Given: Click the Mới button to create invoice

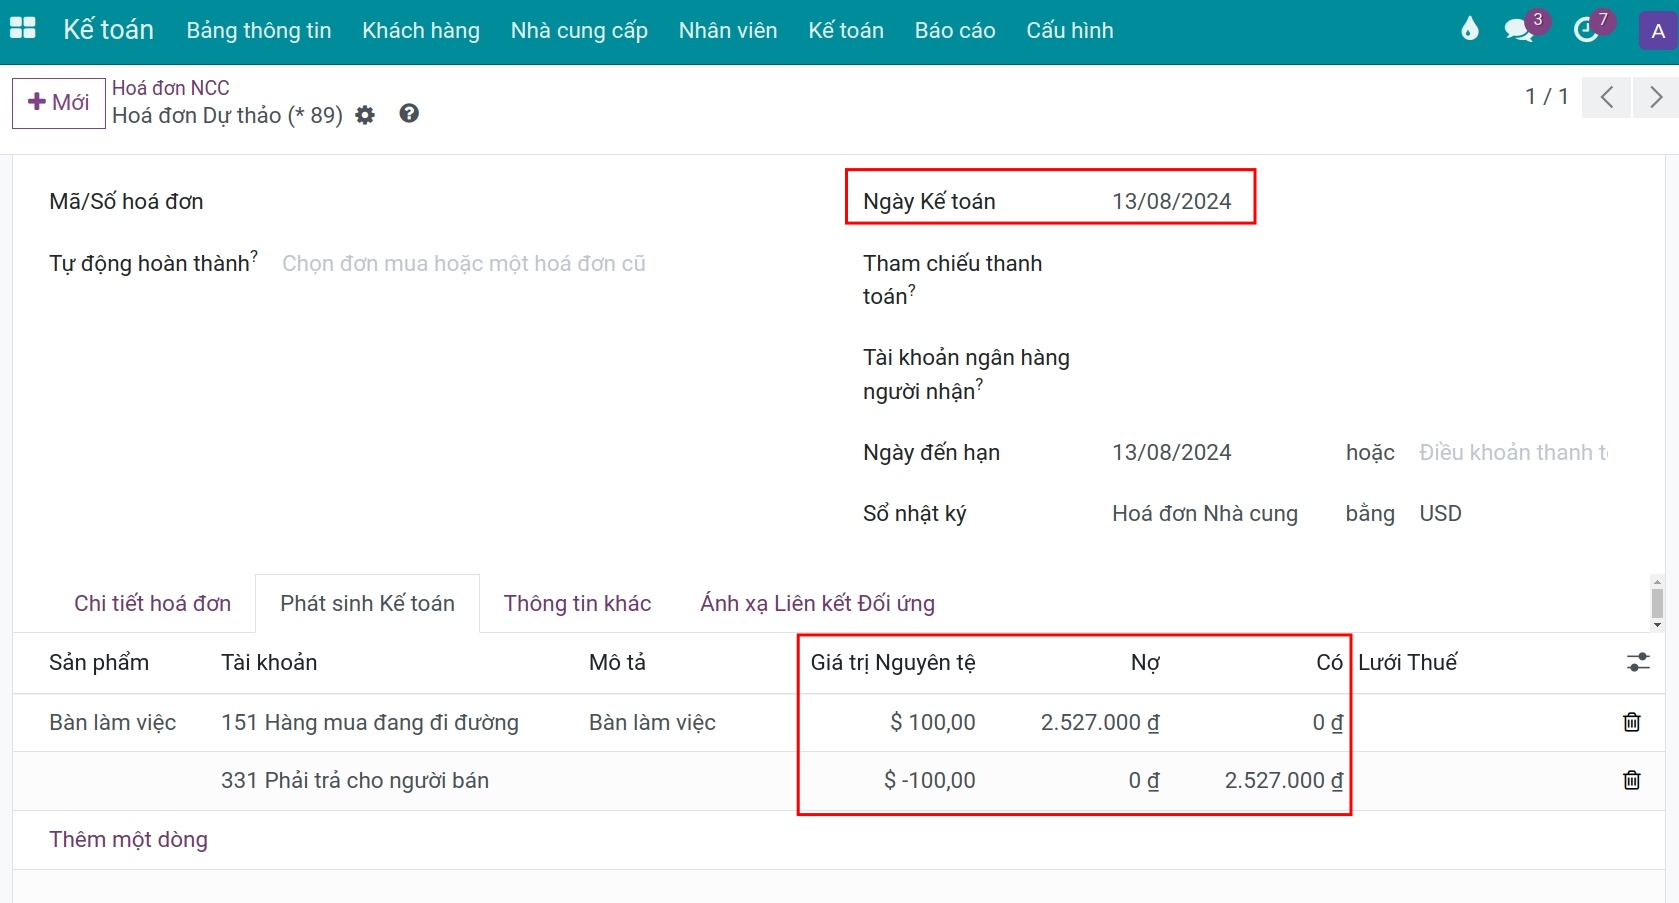Looking at the screenshot, I should [57, 102].
